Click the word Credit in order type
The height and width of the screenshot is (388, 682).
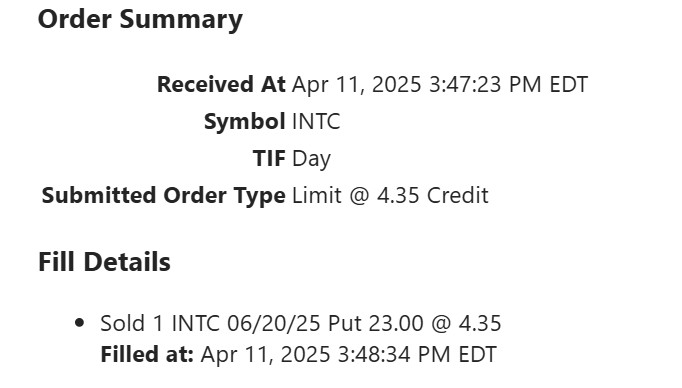[x=458, y=195]
